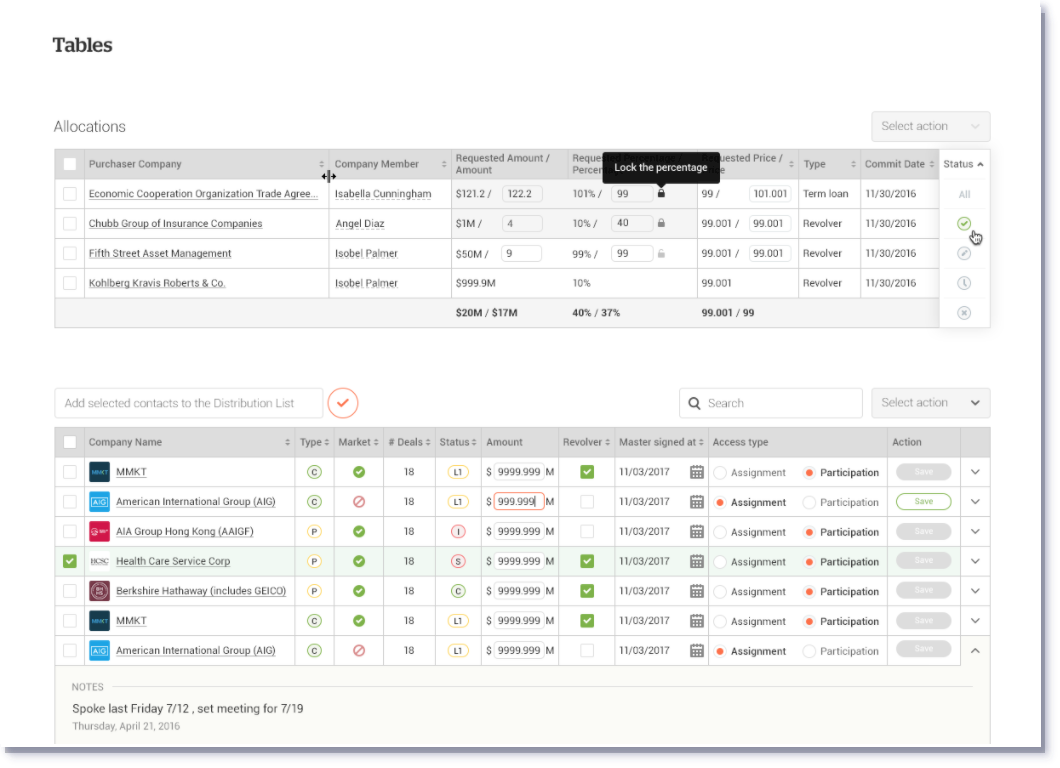
Task: Collapse the notes of the last AIG row
Action: tap(975, 650)
